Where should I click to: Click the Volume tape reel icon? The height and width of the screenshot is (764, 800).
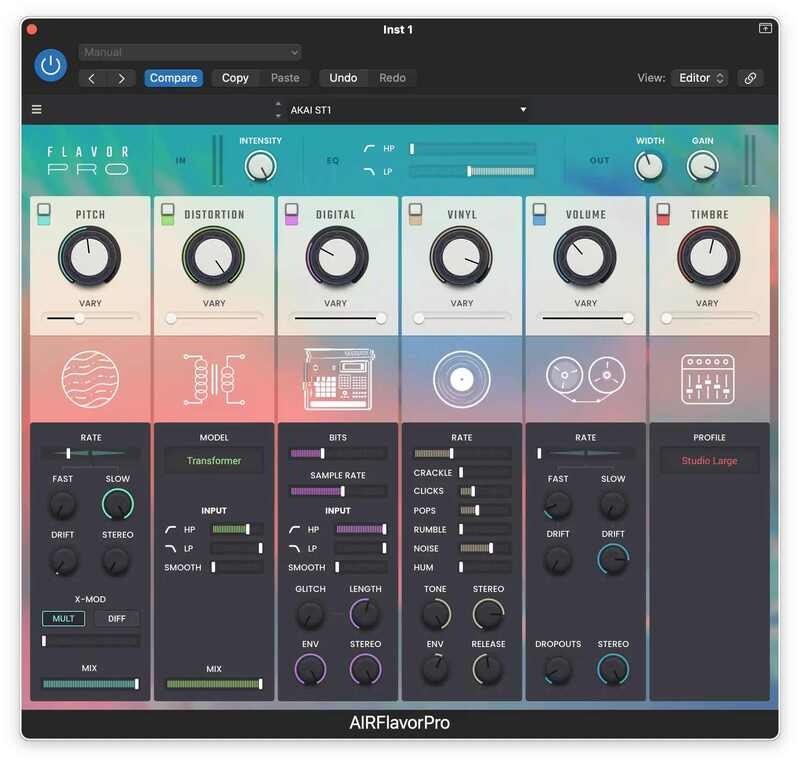pyautogui.click(x=585, y=378)
